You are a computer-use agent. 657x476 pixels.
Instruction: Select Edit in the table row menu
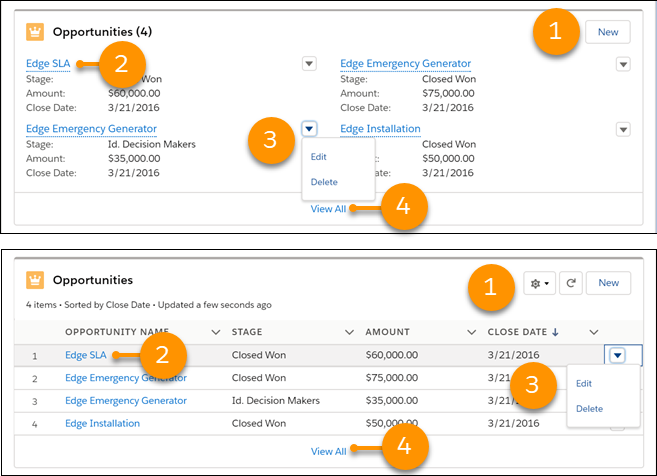584,383
